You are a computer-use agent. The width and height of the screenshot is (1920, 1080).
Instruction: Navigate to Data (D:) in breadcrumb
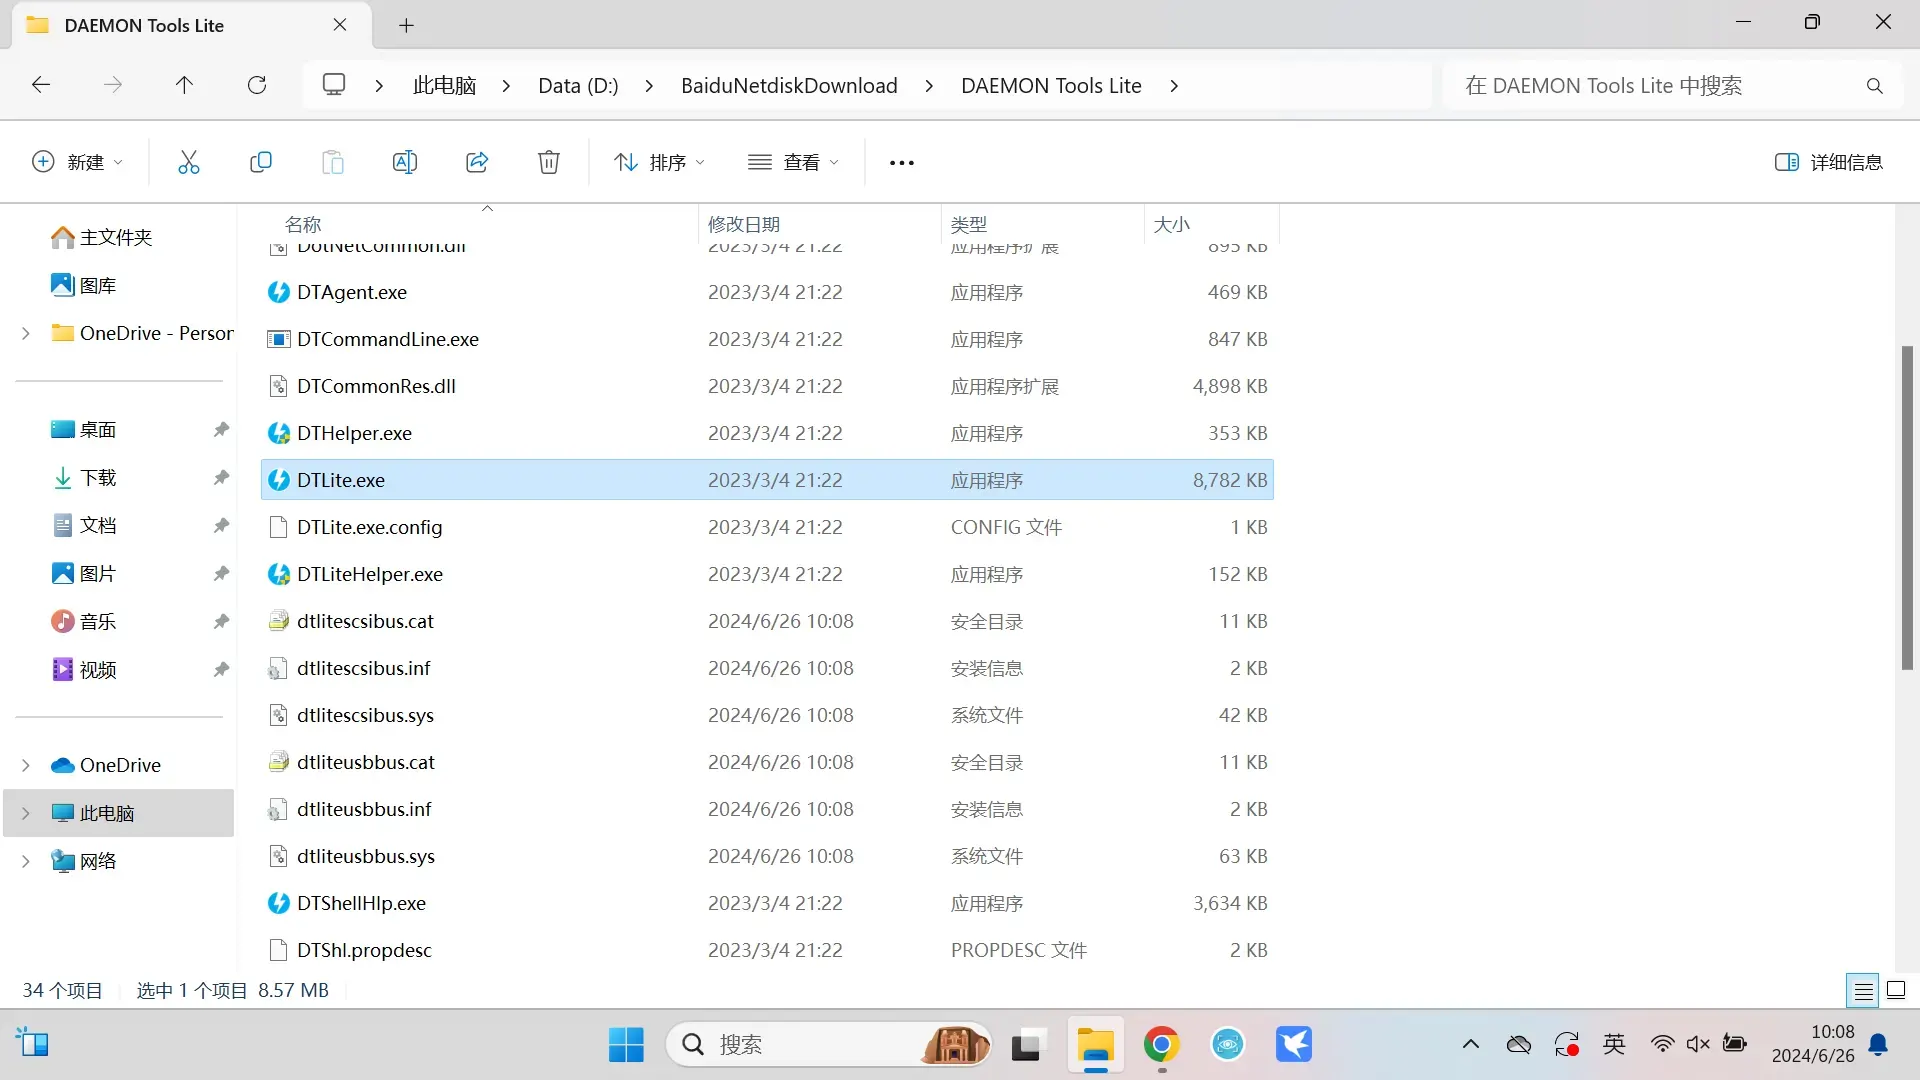point(578,86)
